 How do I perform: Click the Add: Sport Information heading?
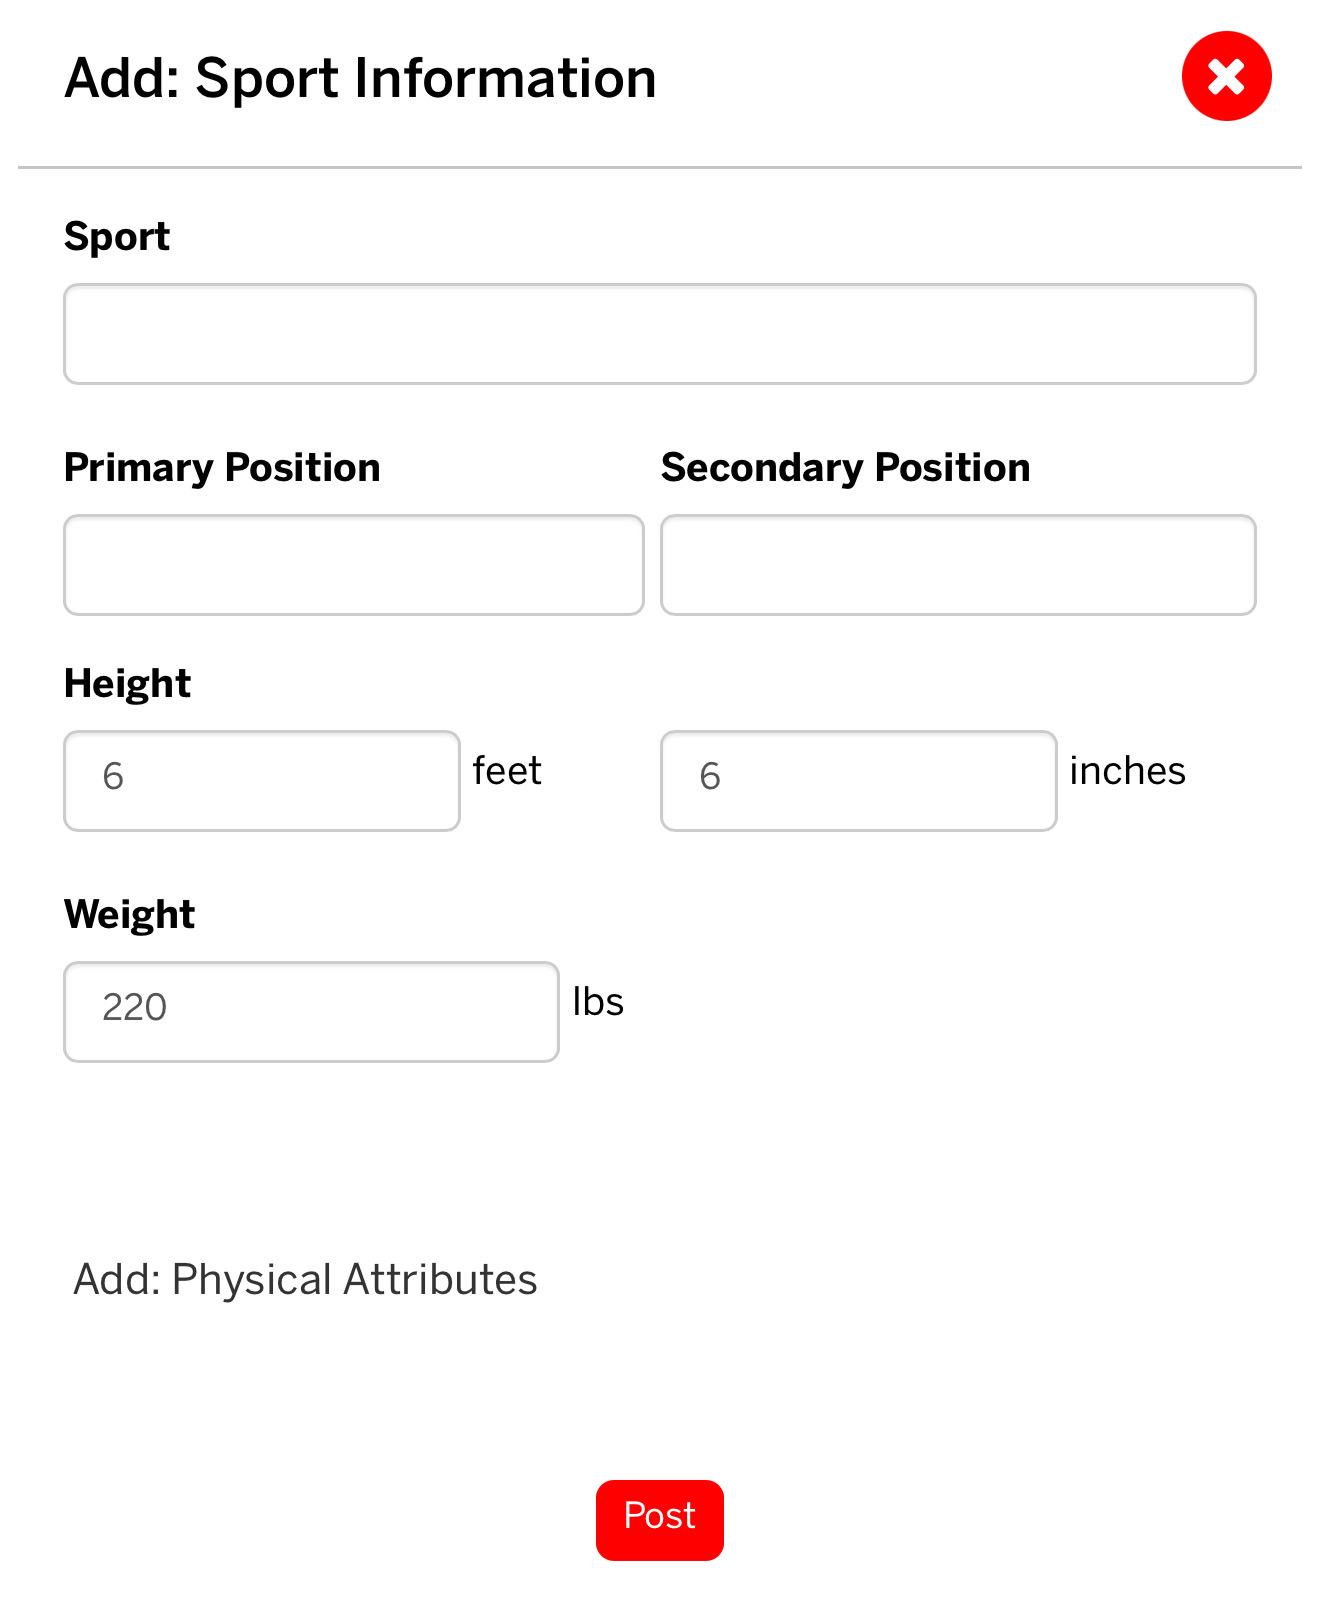pos(360,79)
